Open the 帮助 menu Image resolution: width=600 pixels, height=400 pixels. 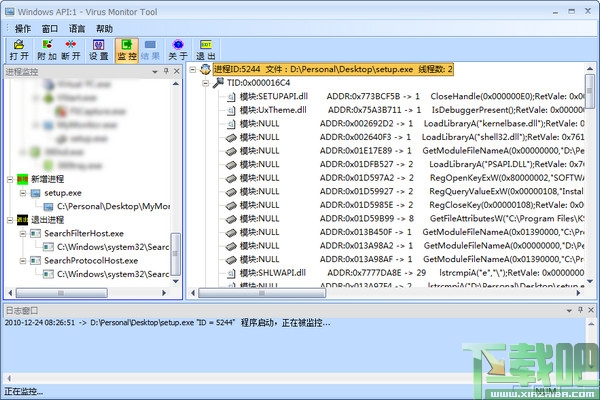click(104, 29)
